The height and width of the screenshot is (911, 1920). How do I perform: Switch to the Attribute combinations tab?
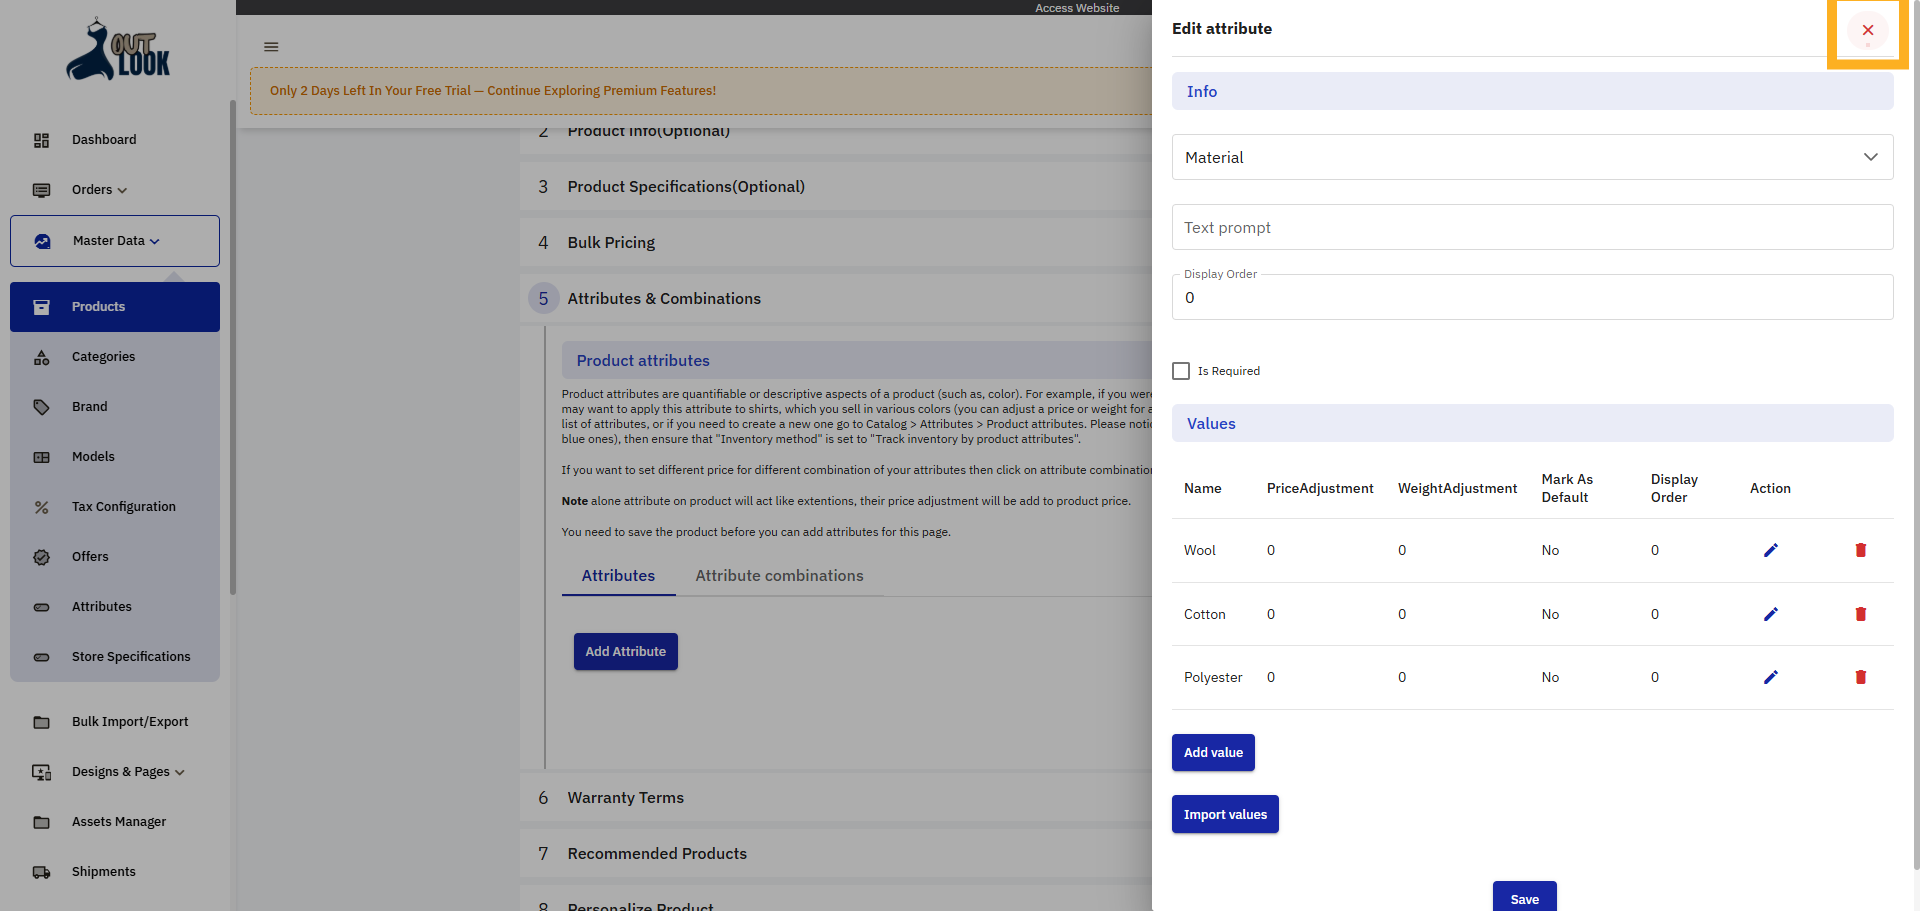click(780, 575)
